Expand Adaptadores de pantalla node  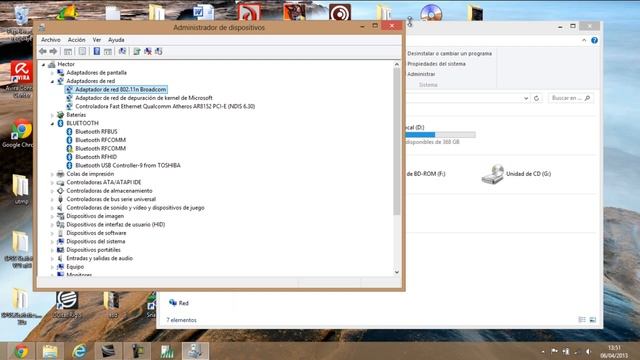52,73
